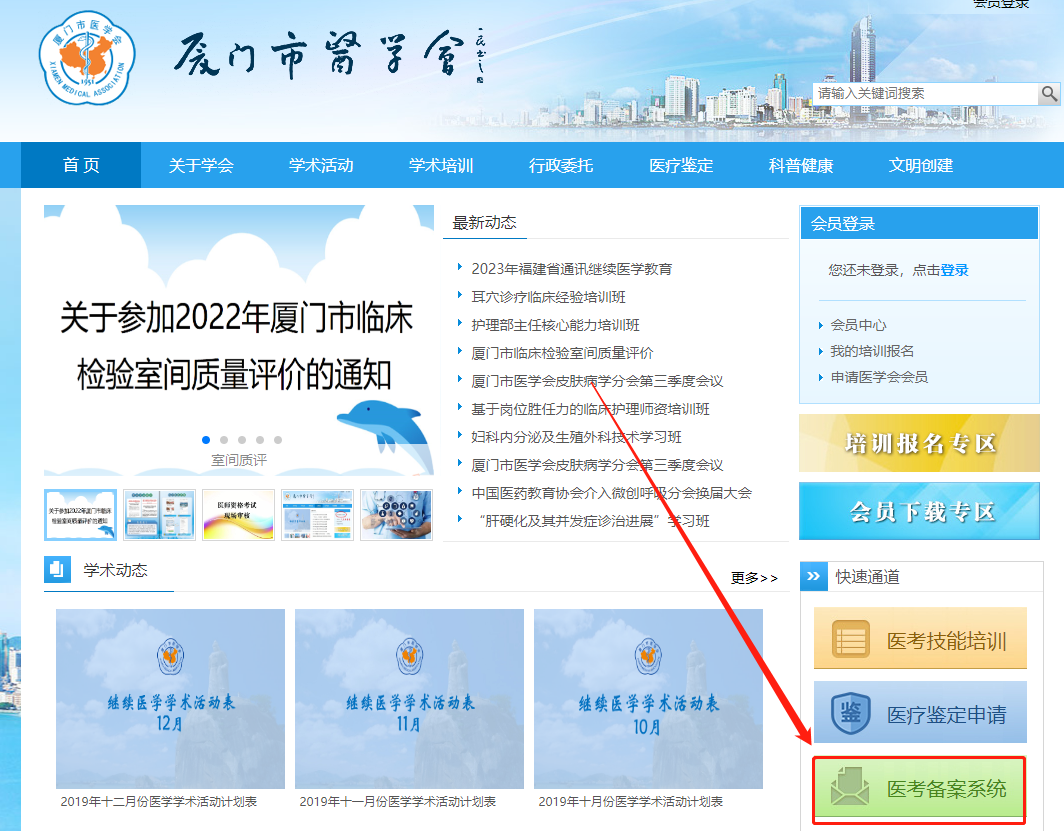Click caption 2019年十二月份医学学术活动计划表
The height and width of the screenshot is (831, 1064).
(x=159, y=802)
